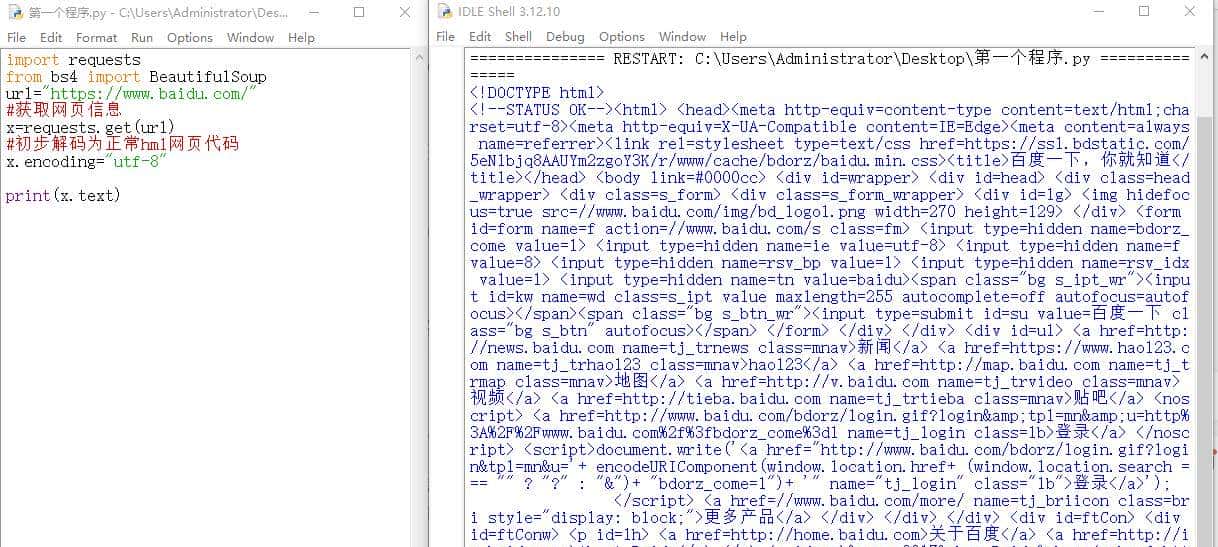1218x547 pixels.
Task: Click the 'import requests' code line
Action: (73, 60)
